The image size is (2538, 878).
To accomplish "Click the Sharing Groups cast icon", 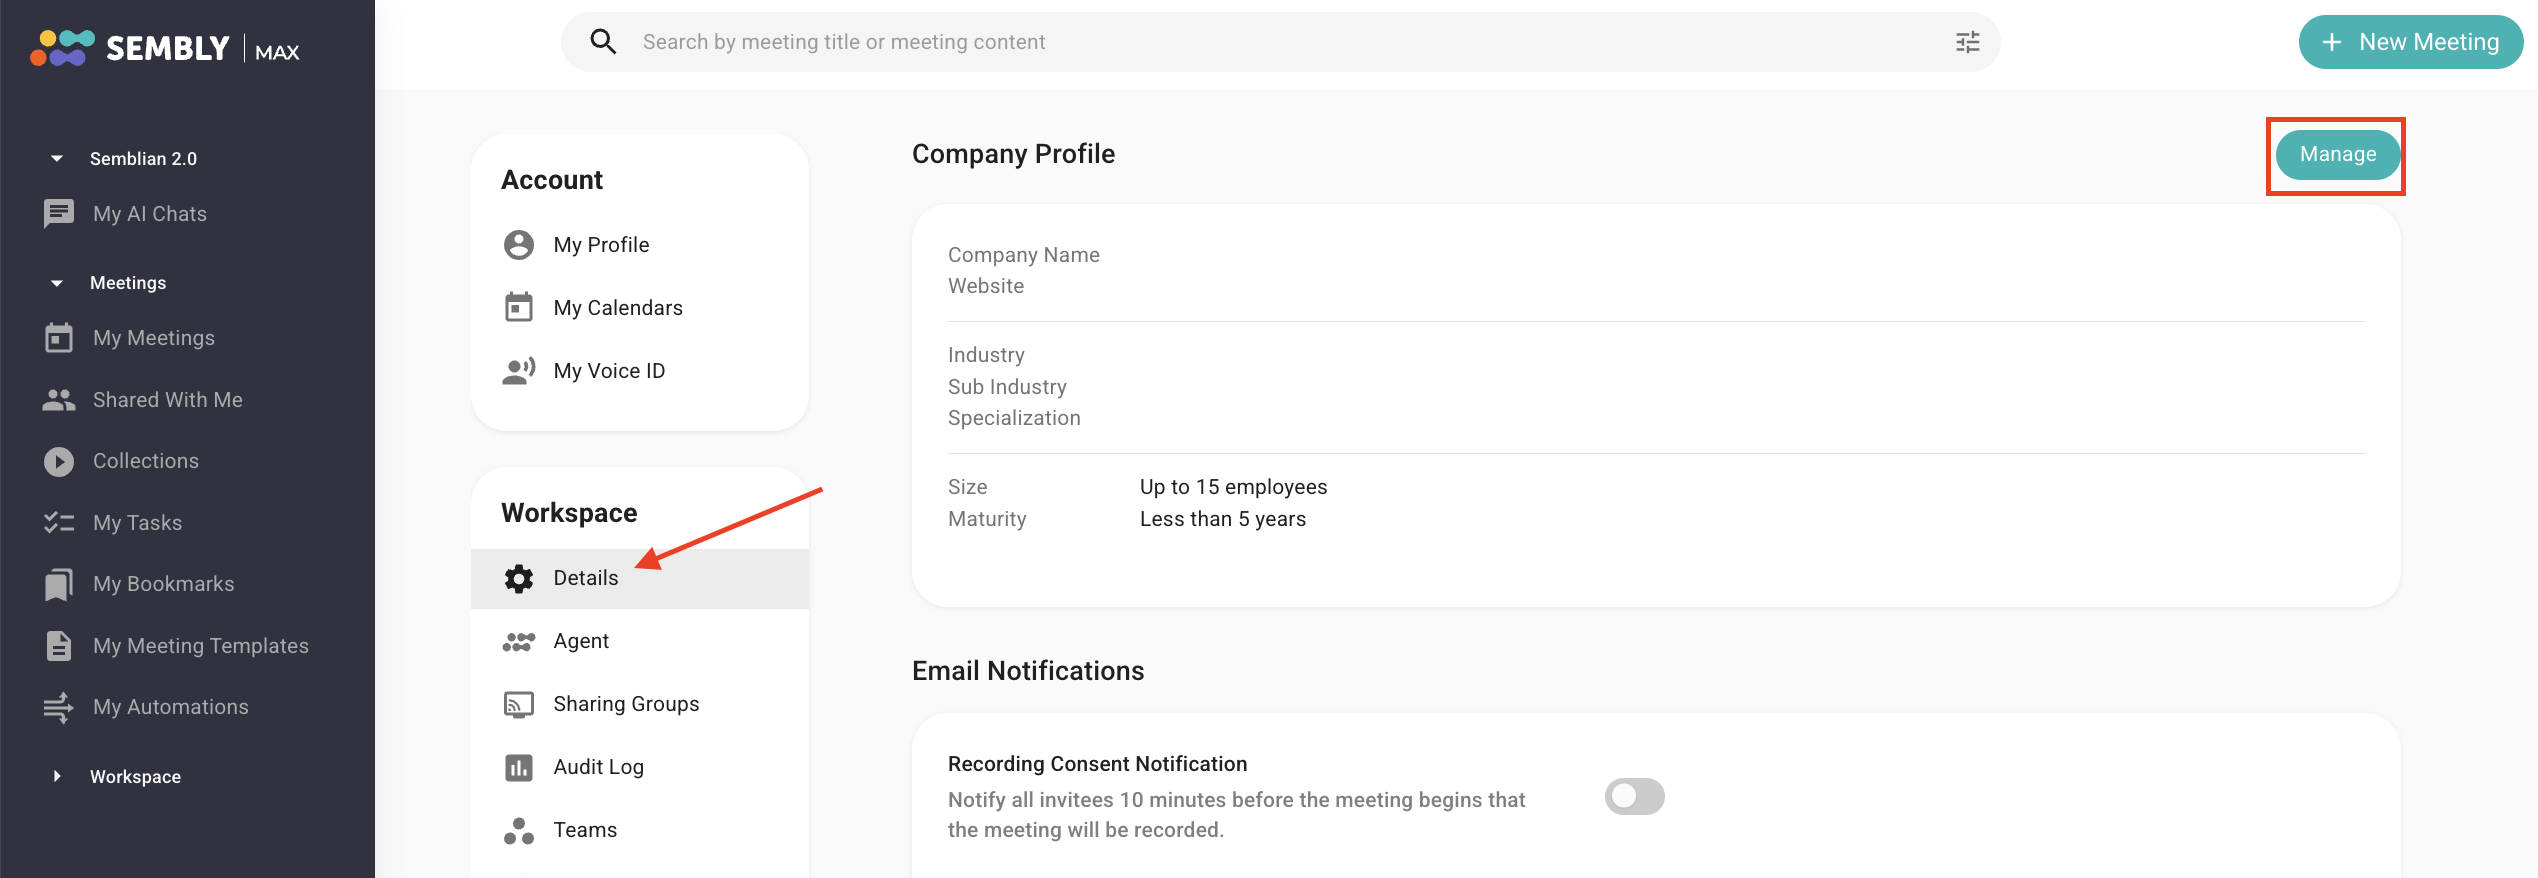I will (x=519, y=704).
